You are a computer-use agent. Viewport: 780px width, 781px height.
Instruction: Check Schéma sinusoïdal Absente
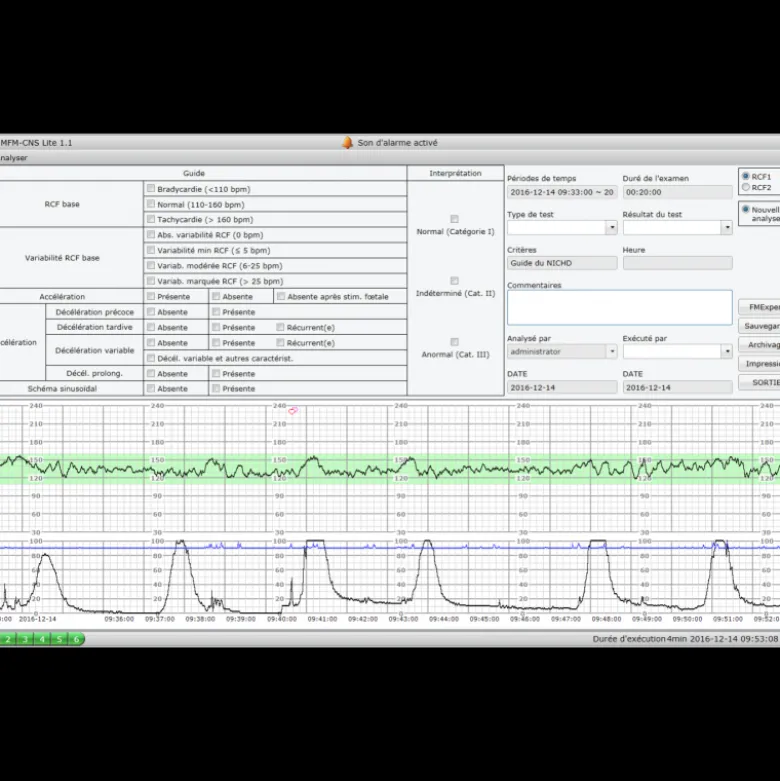tap(151, 388)
